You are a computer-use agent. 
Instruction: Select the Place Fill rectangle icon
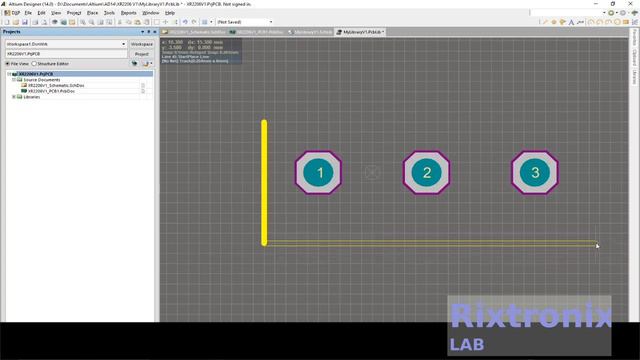coord(626,22)
